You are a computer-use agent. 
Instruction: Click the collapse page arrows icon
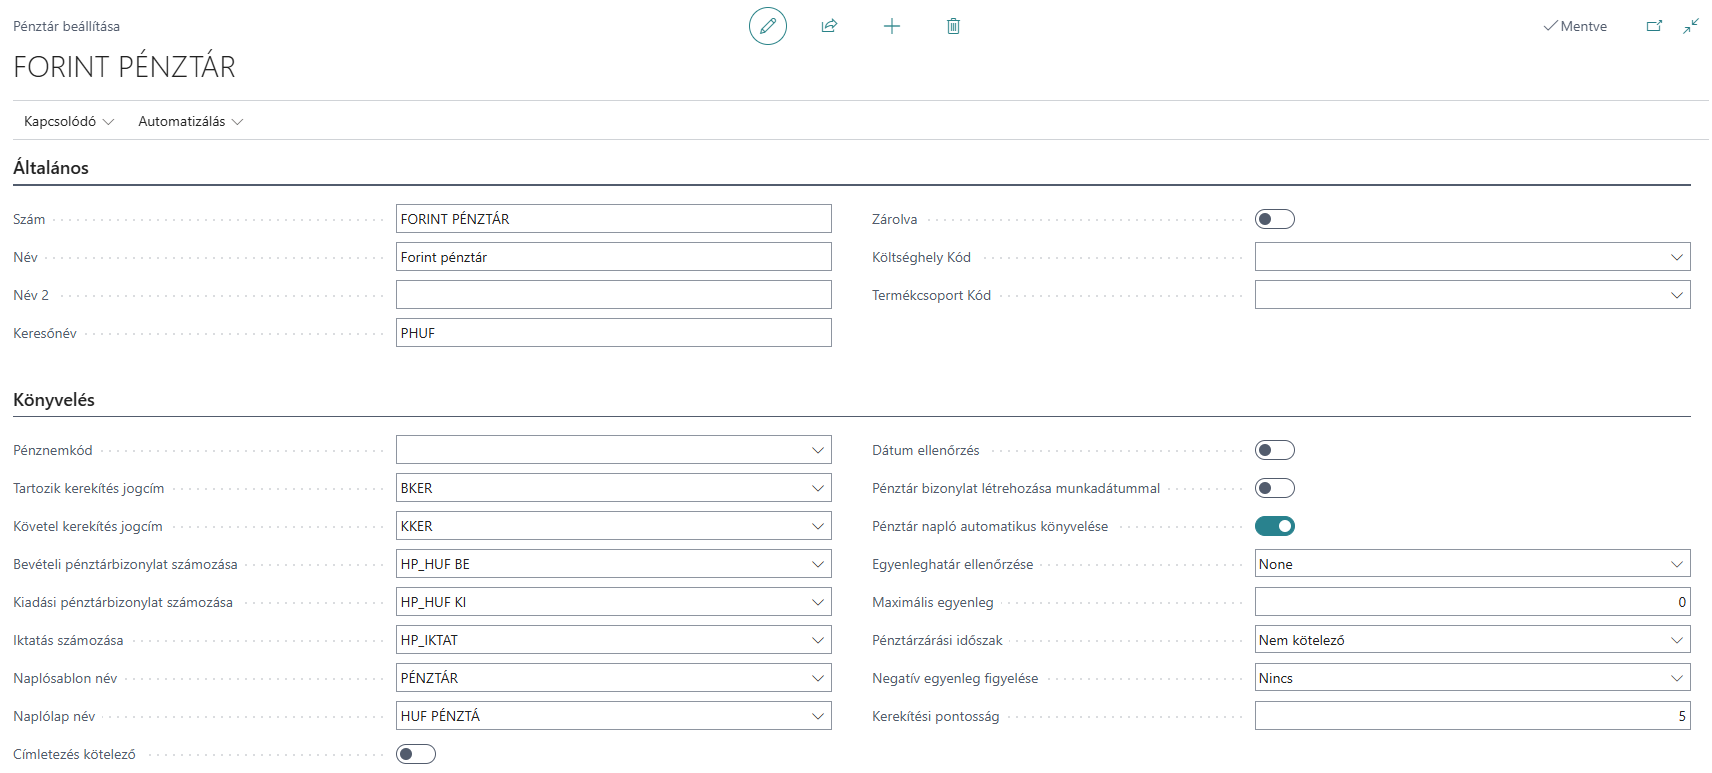pyautogui.click(x=1691, y=26)
